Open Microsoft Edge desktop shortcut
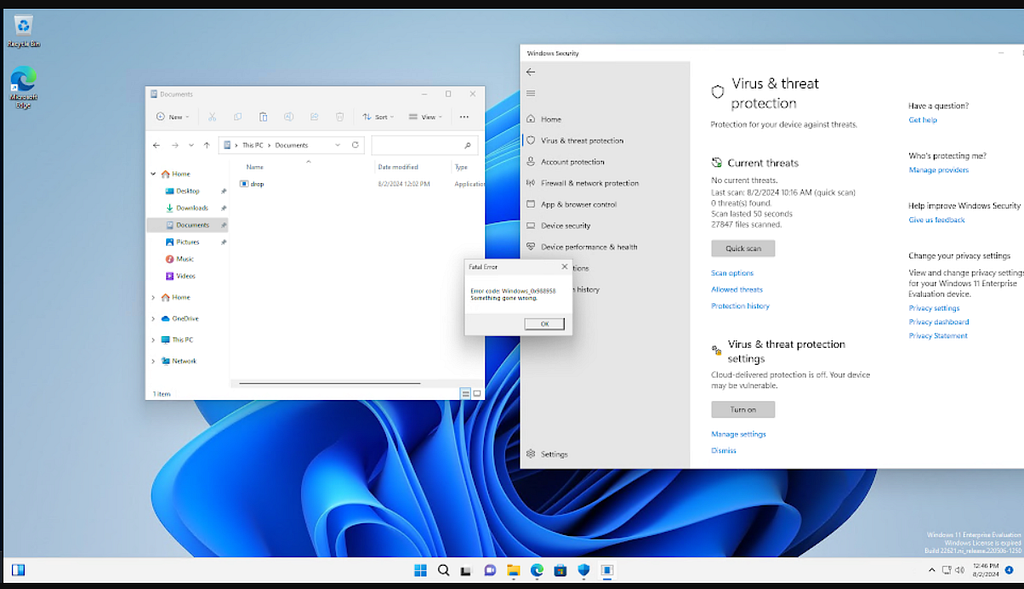The image size is (1024, 589). 24,87
